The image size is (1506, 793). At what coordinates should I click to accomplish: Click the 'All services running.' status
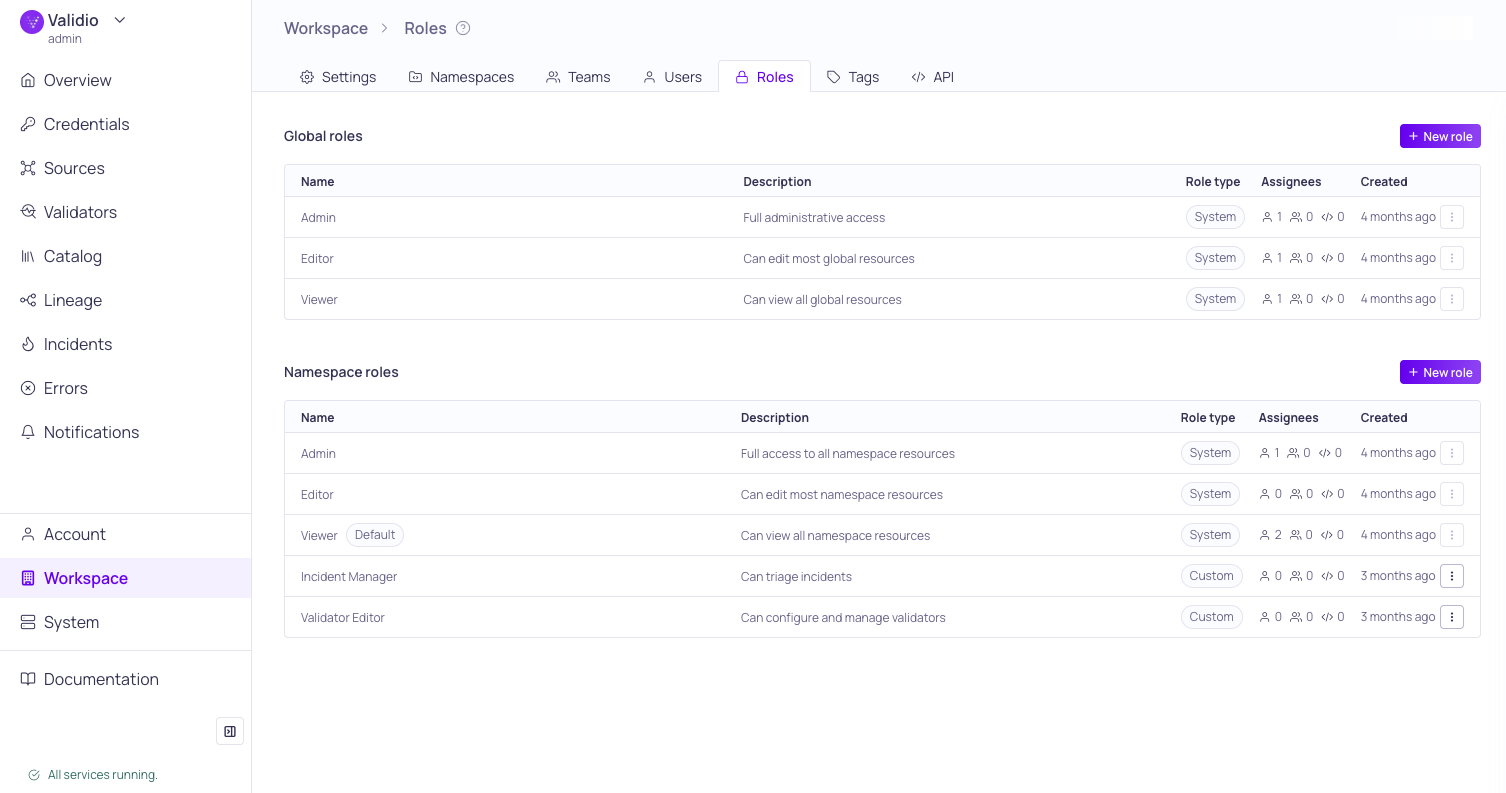pos(93,775)
